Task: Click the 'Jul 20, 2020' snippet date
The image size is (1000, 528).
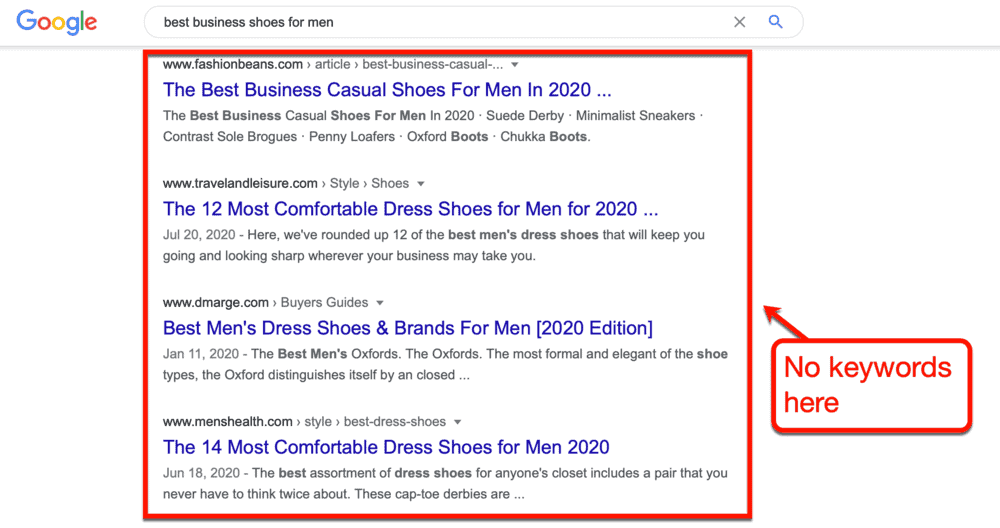Action: 199,235
